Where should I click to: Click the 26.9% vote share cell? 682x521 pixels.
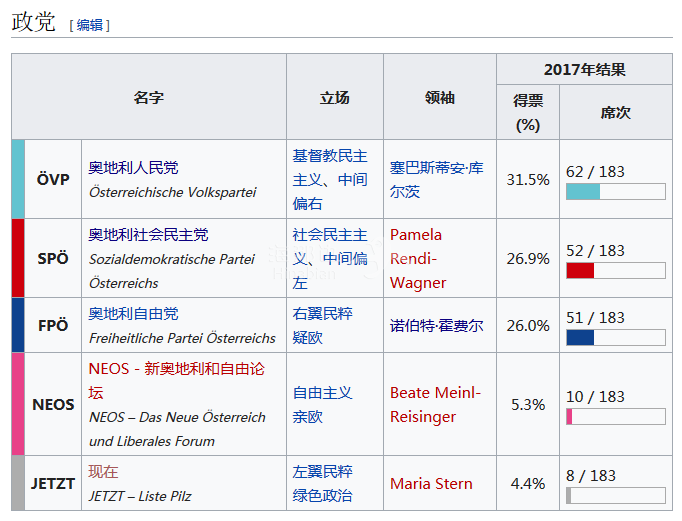click(528, 258)
